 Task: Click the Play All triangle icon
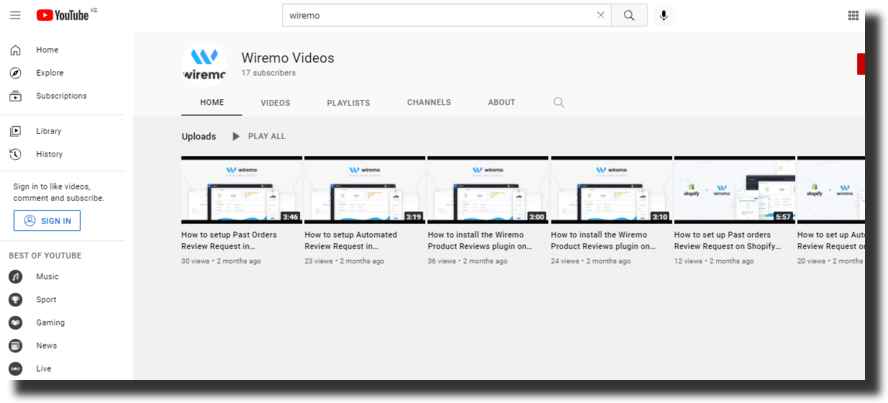[x=236, y=136]
